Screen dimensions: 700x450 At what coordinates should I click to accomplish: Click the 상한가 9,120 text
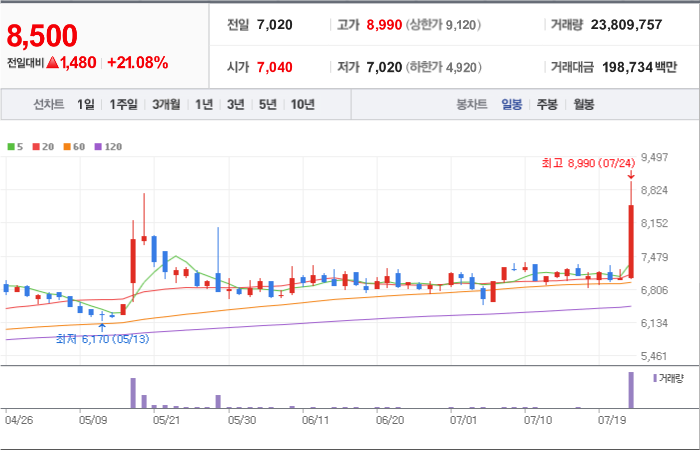pyautogui.click(x=443, y=25)
